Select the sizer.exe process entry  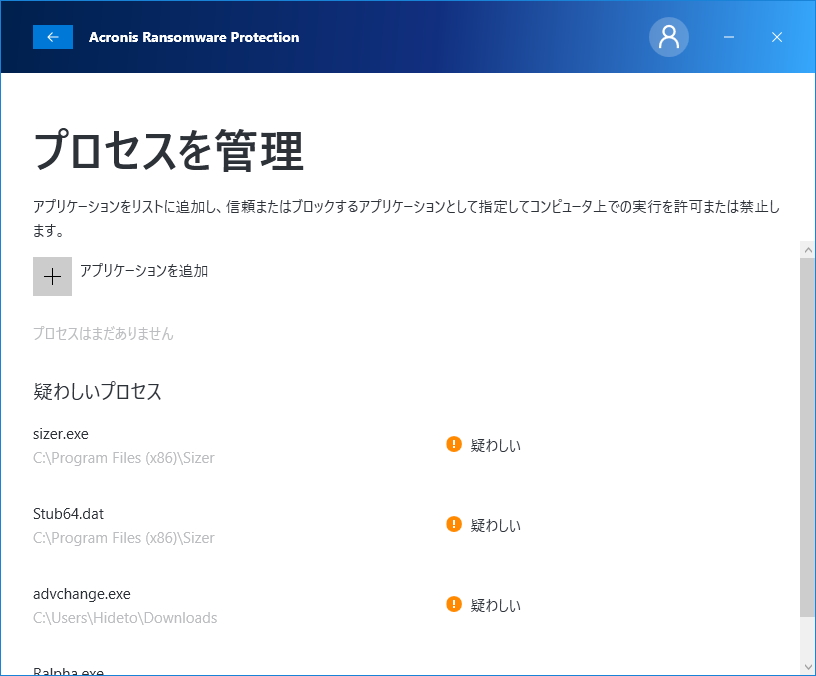tap(60, 434)
